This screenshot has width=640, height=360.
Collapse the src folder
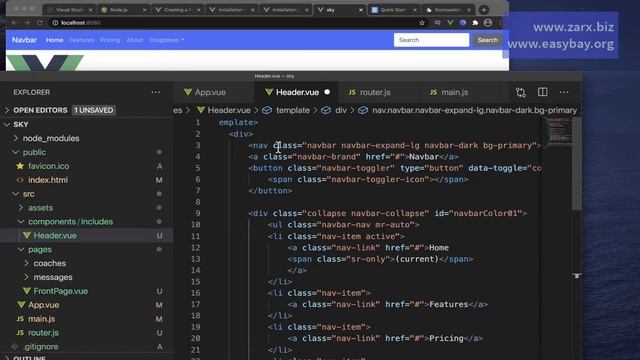click(16, 194)
